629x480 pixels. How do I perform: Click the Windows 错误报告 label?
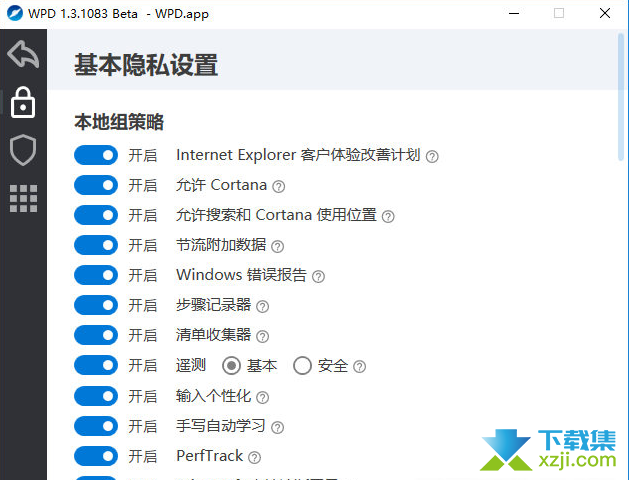(241, 275)
